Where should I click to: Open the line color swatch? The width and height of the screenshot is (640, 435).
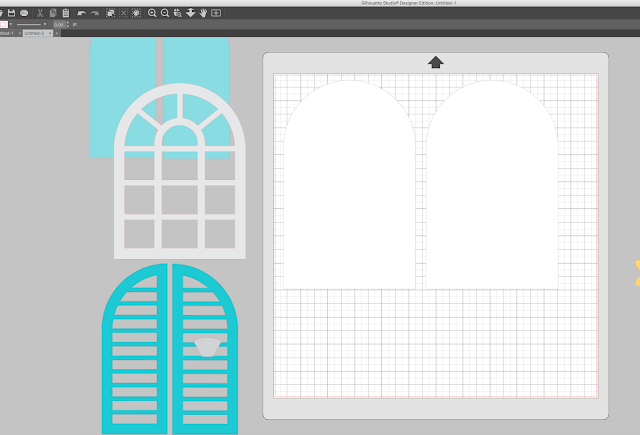coord(3,24)
